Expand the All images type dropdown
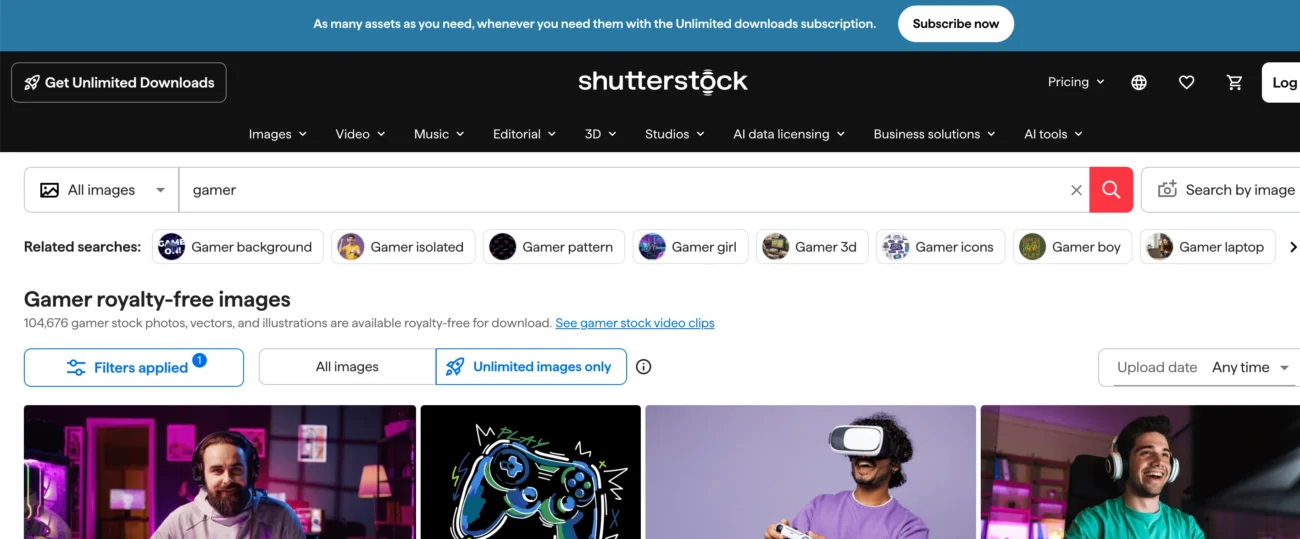The image size is (1300, 539). [101, 190]
